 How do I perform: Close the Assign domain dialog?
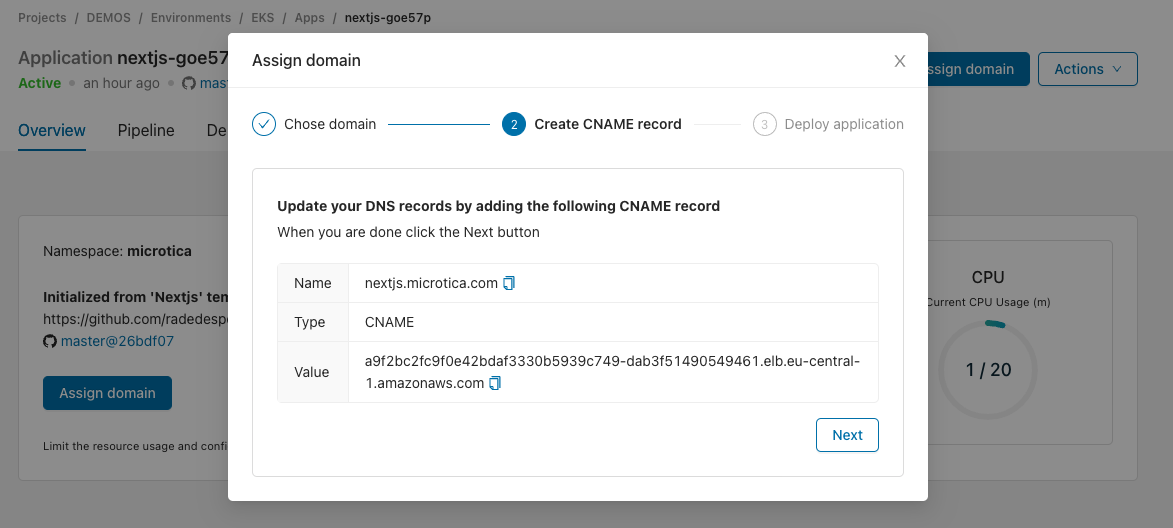900,61
